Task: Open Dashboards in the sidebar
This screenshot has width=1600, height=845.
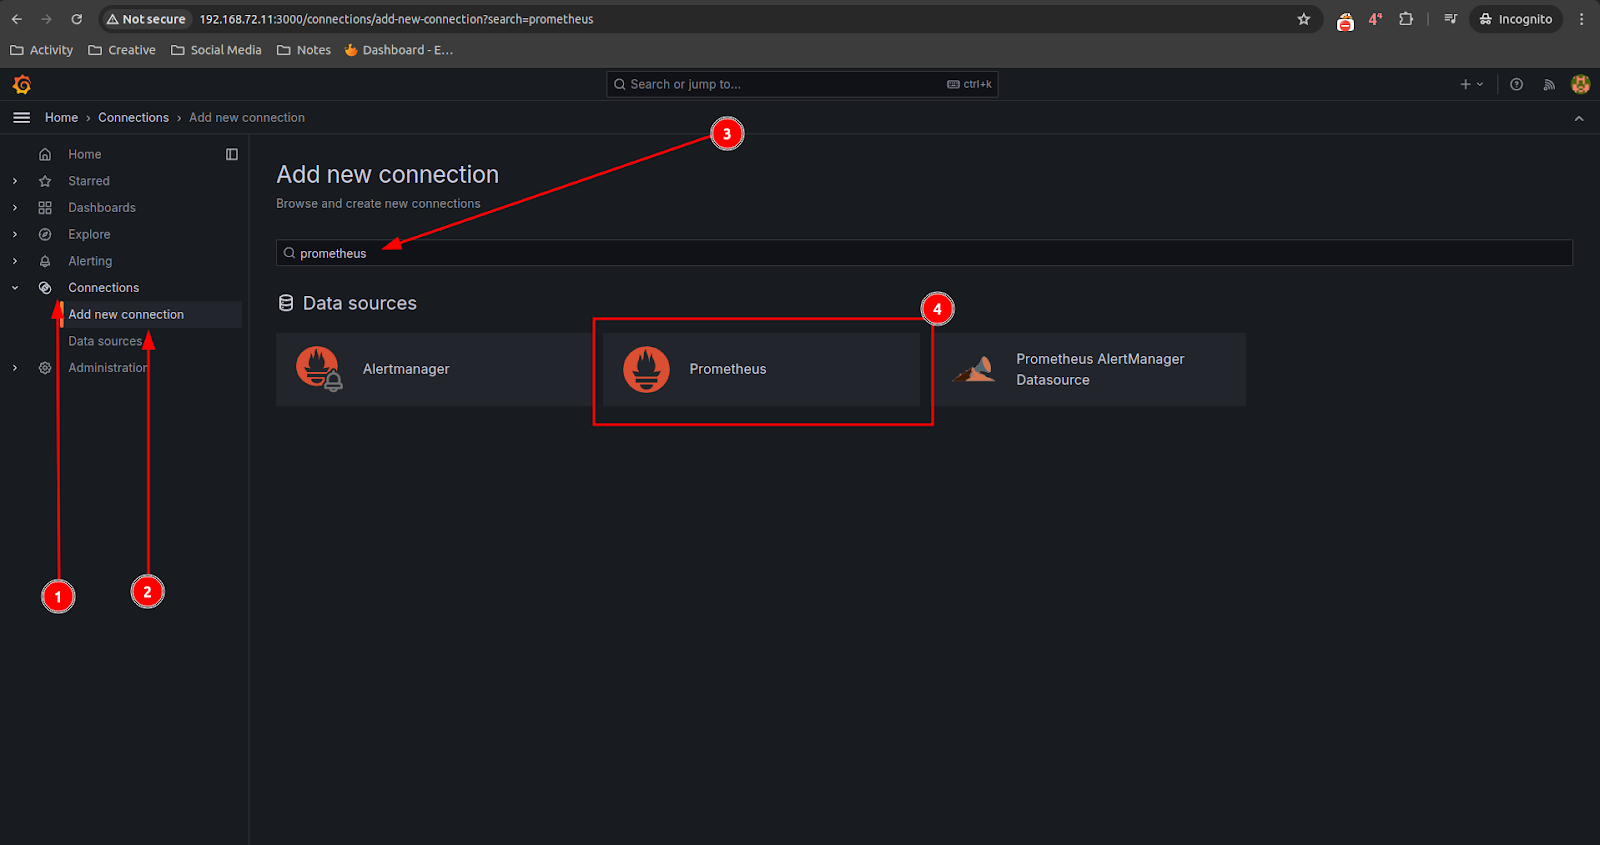Action: coord(102,208)
